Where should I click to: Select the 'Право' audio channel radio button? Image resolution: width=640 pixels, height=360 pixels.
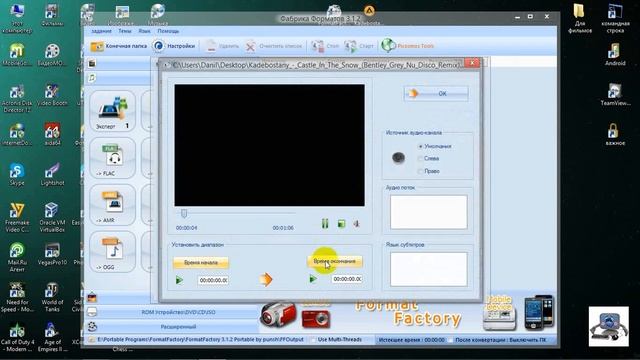coord(420,171)
